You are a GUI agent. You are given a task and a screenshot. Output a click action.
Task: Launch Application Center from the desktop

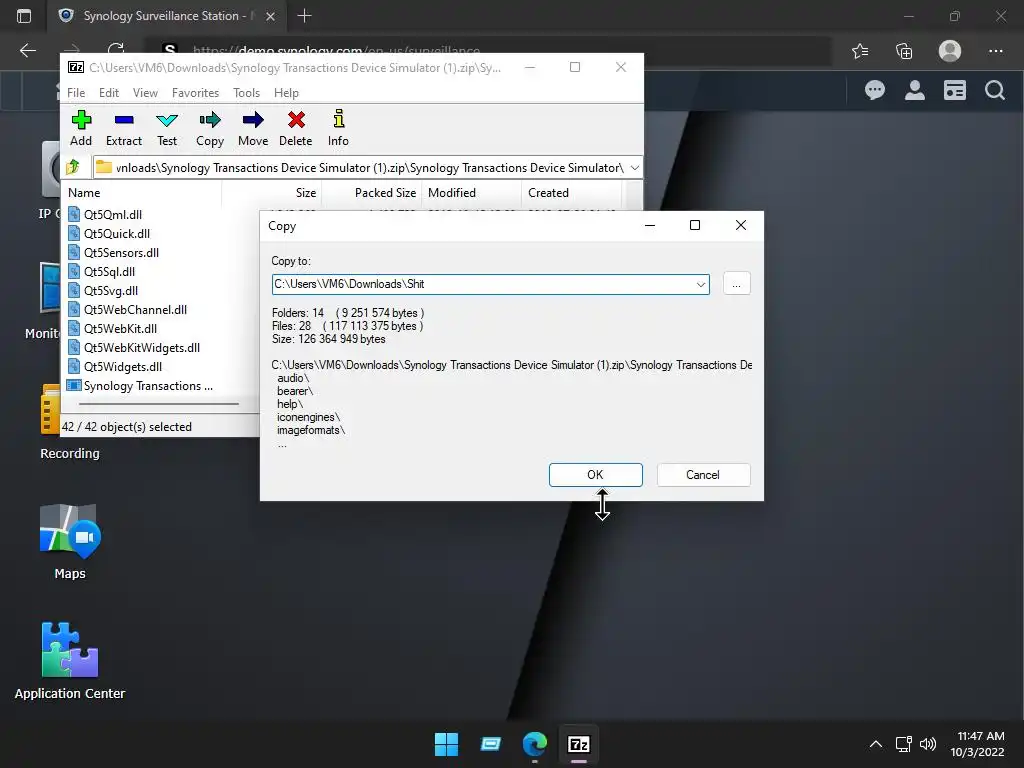pos(70,661)
